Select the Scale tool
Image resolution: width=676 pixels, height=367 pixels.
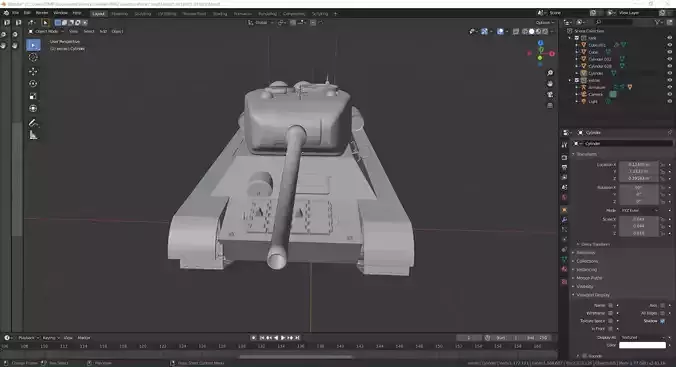33,96
